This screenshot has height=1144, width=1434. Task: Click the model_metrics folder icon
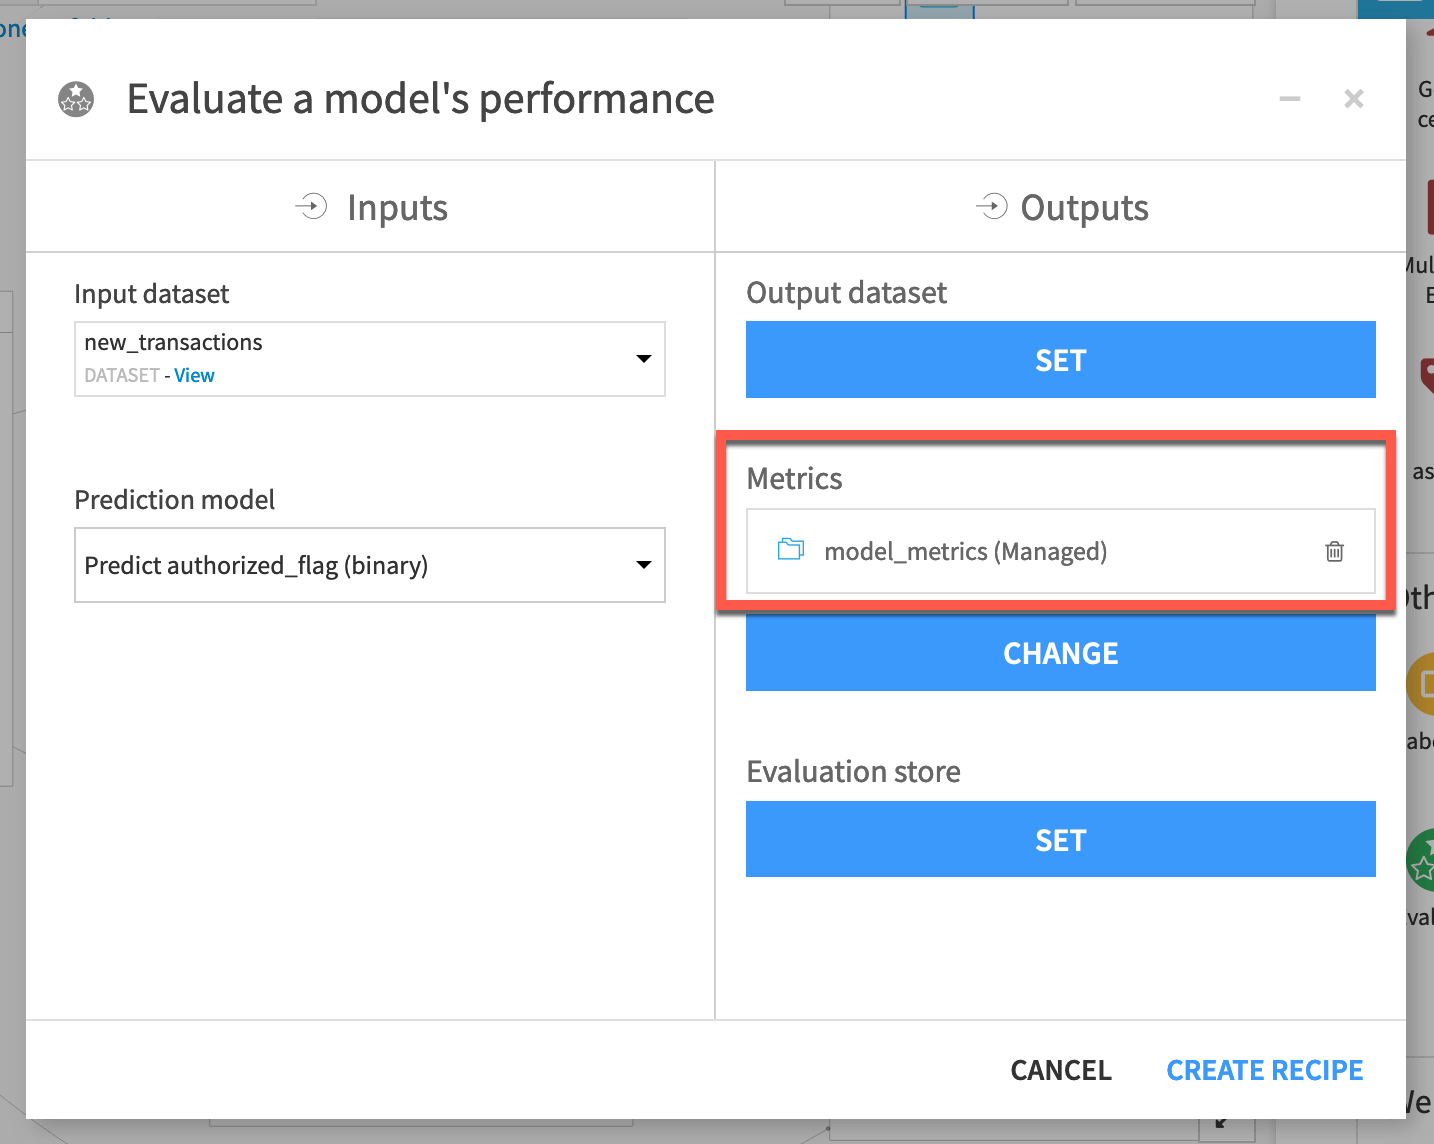click(x=791, y=550)
